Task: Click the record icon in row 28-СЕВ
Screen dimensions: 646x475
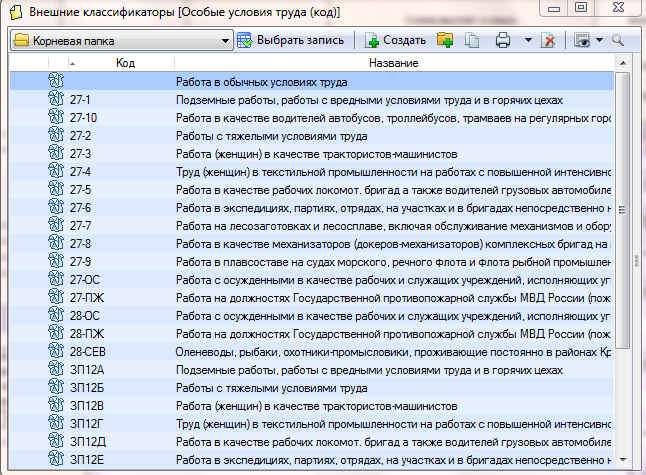Action: coord(56,351)
